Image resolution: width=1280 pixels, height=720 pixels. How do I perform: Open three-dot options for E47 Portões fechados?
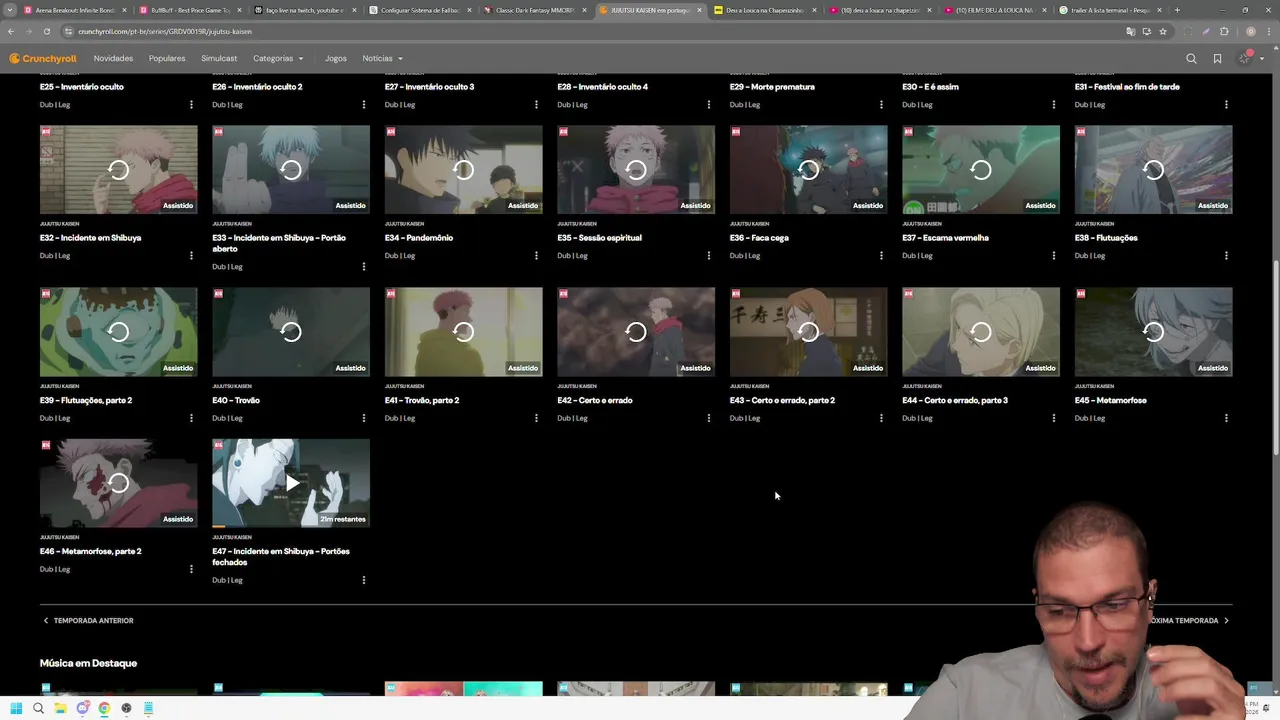coord(364,580)
